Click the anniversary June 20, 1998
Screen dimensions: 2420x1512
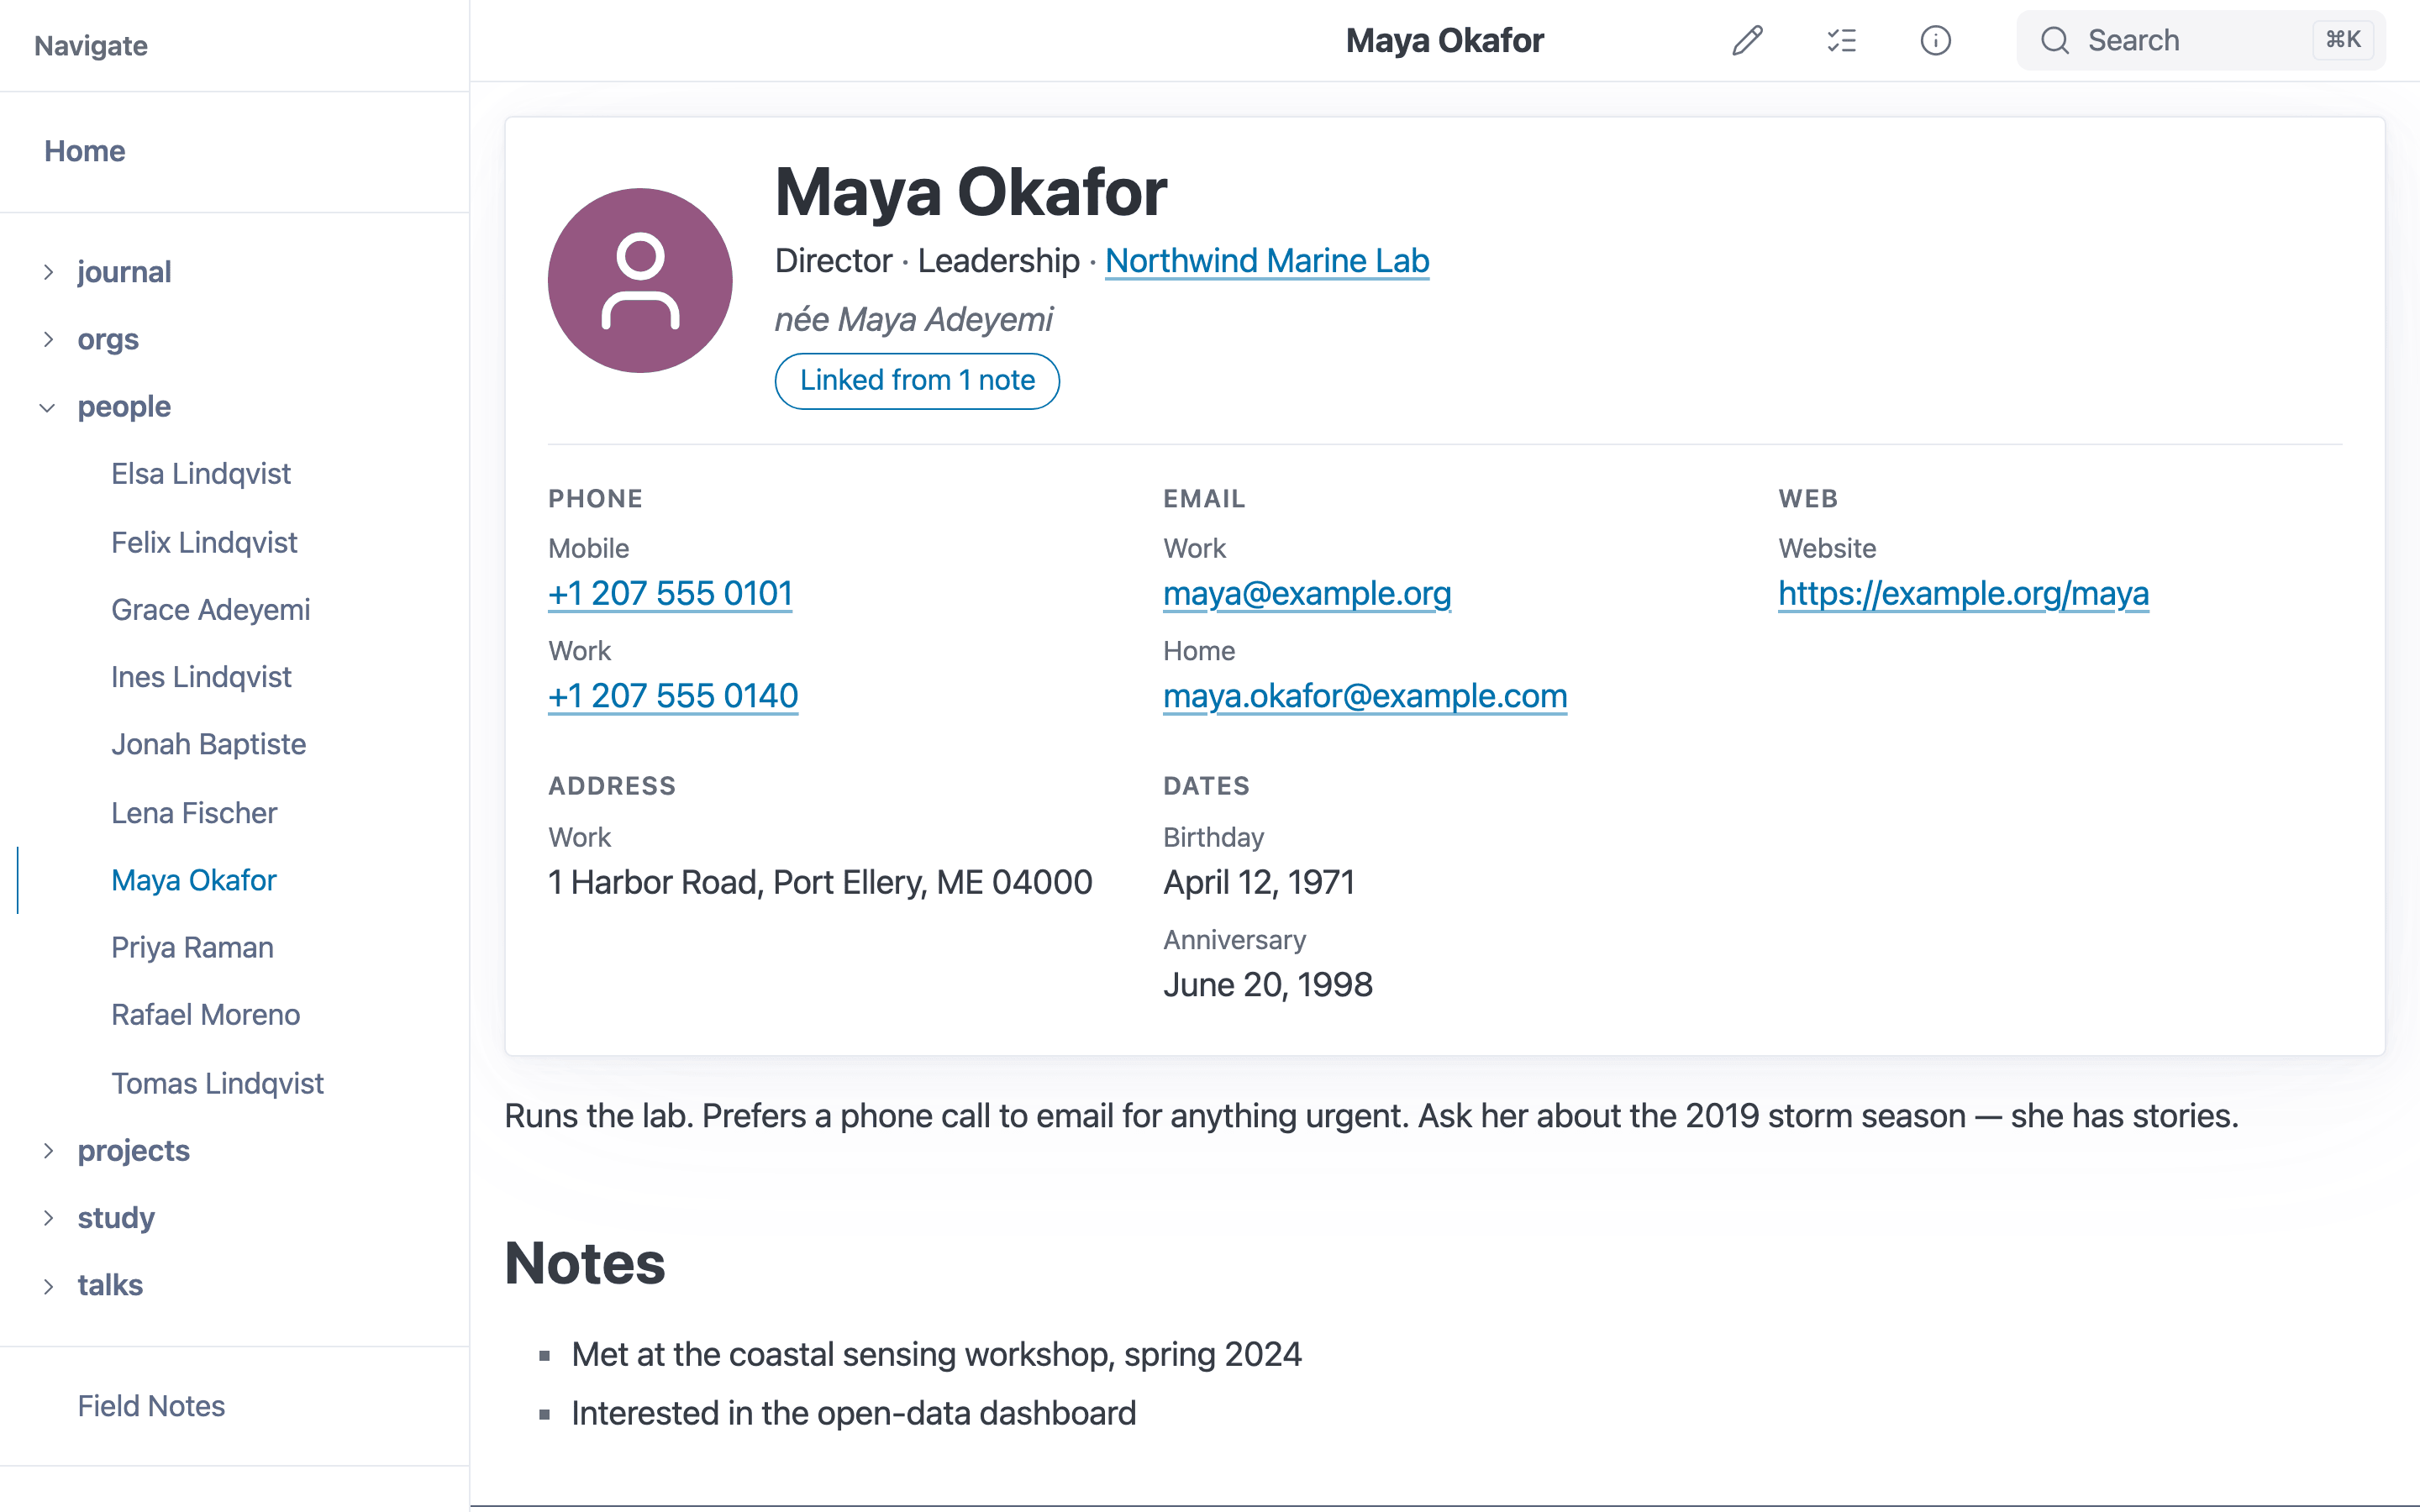pos(1268,985)
